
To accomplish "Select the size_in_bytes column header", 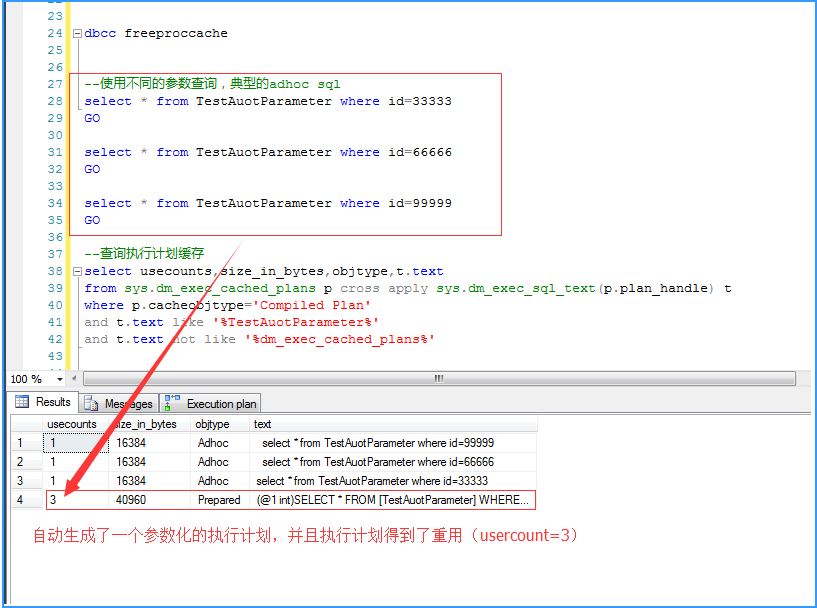I will click(149, 424).
